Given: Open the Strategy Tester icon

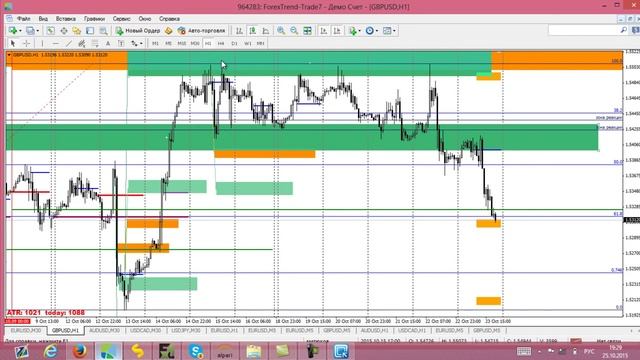Looking at the screenshot, I should tap(103, 31).
